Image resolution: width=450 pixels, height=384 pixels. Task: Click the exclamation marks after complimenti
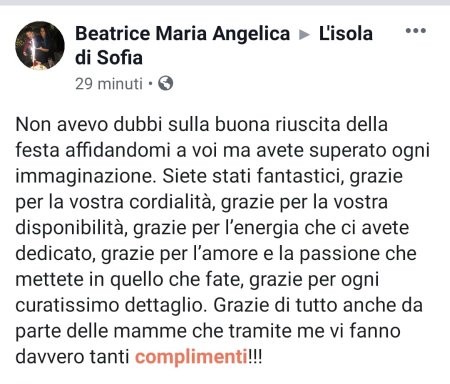click(255, 357)
